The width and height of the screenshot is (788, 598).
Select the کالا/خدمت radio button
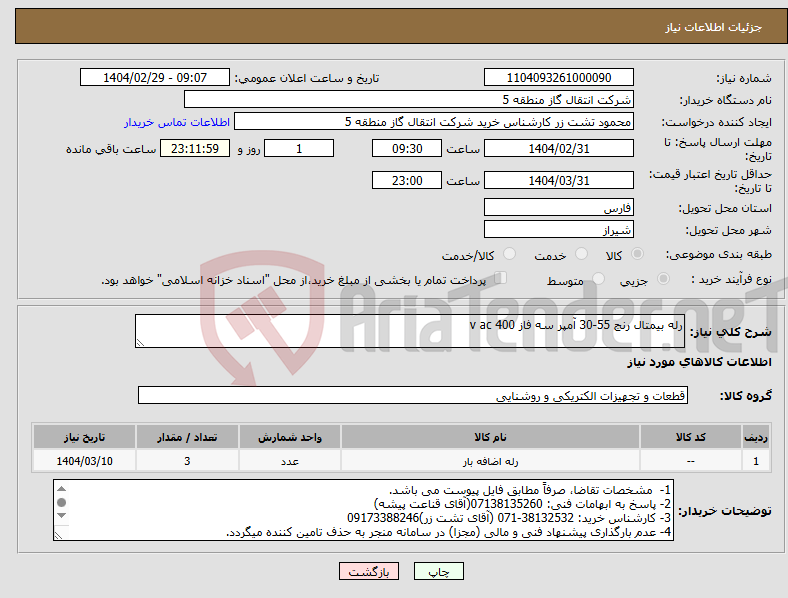509,254
